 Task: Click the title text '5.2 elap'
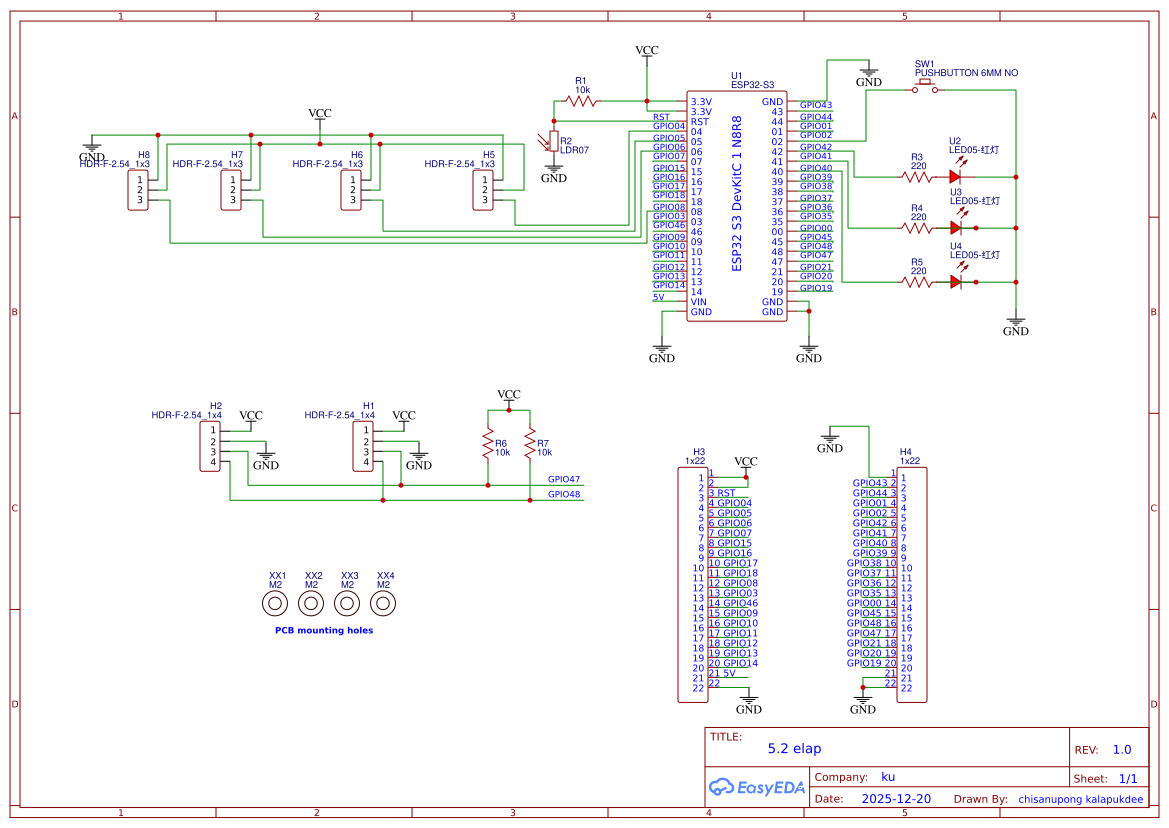pos(794,749)
